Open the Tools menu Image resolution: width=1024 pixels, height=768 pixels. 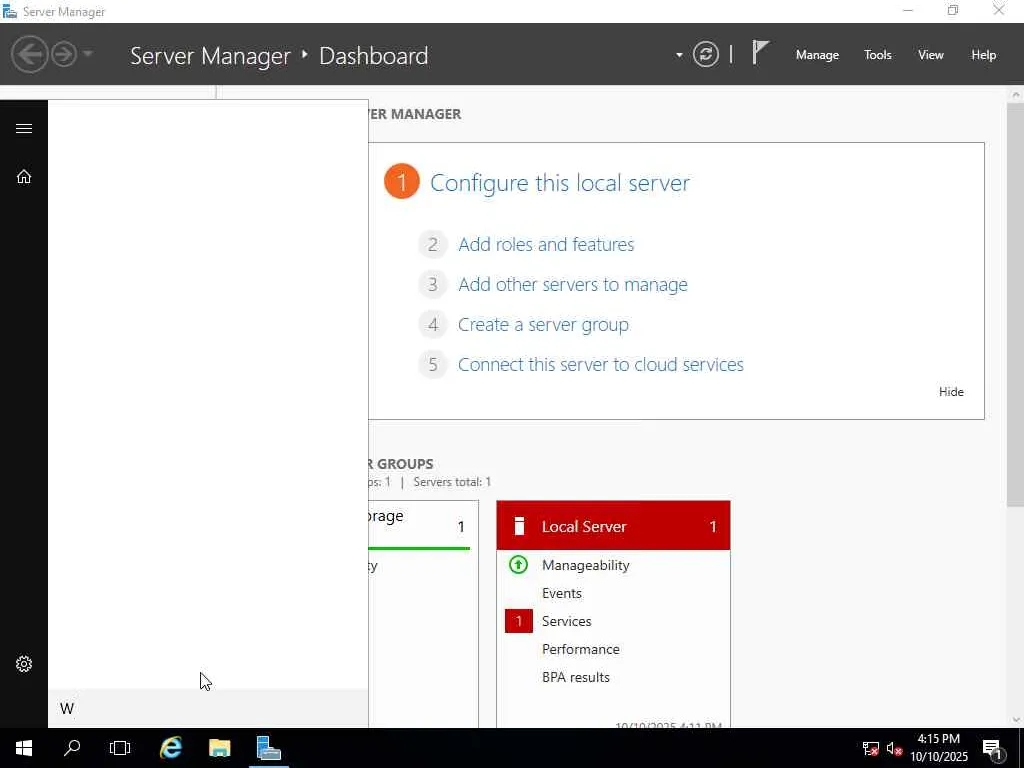pyautogui.click(x=877, y=55)
